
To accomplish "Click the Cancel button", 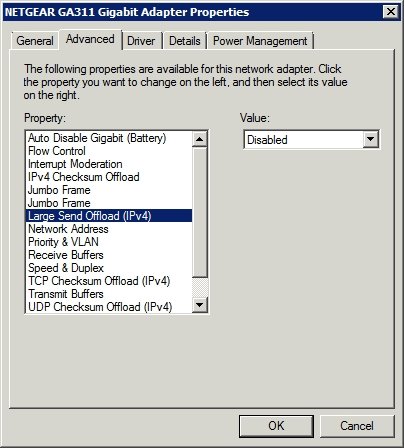I will click(x=357, y=426).
